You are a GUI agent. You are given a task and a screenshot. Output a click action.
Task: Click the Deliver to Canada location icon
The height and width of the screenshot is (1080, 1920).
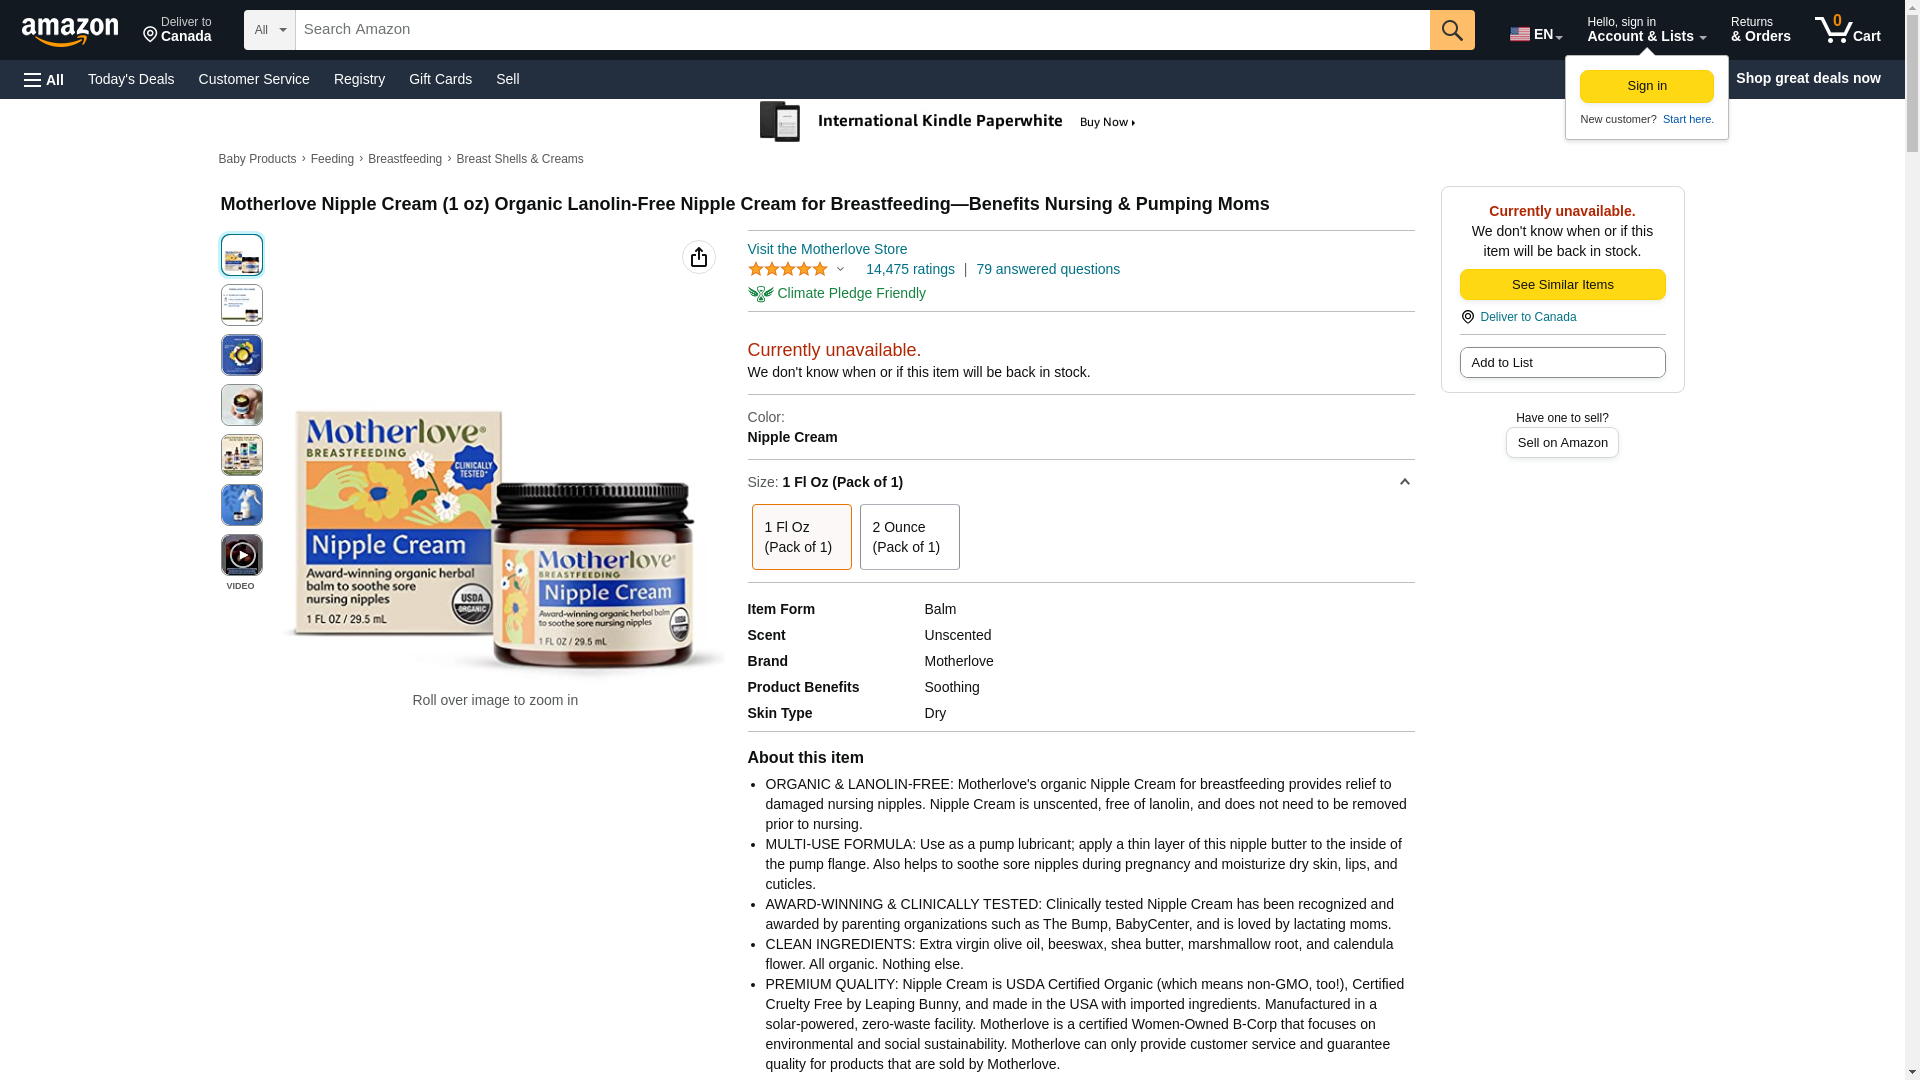pos(1467,317)
